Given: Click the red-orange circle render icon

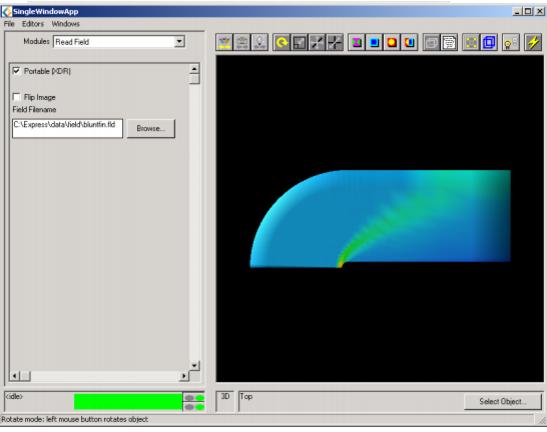Looking at the screenshot, I should click(392, 43).
